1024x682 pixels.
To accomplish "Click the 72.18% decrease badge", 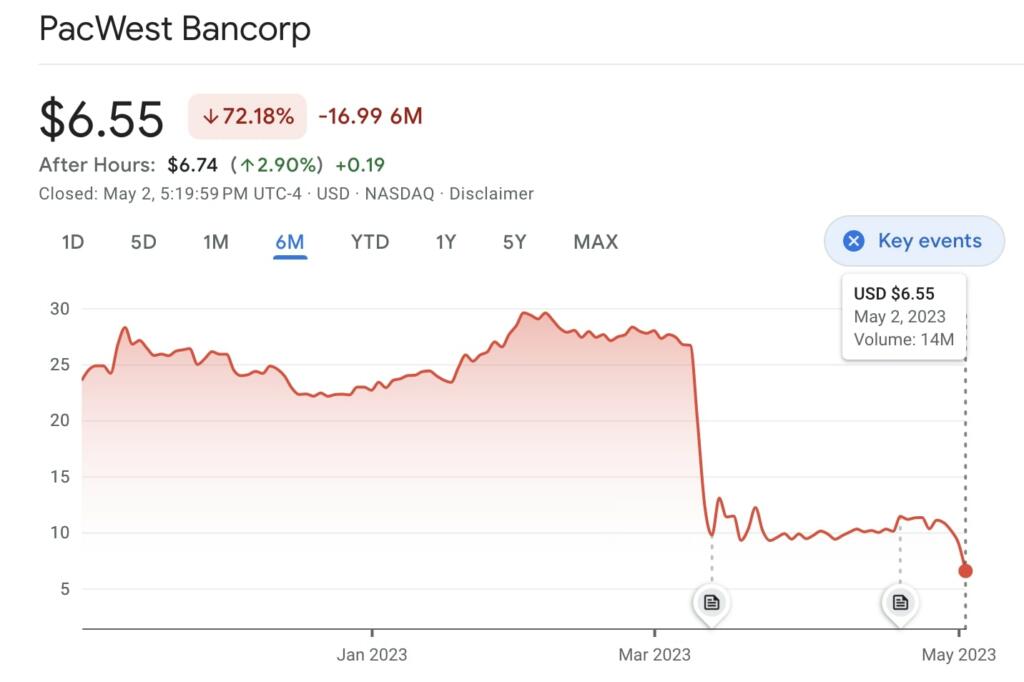I will [247, 117].
